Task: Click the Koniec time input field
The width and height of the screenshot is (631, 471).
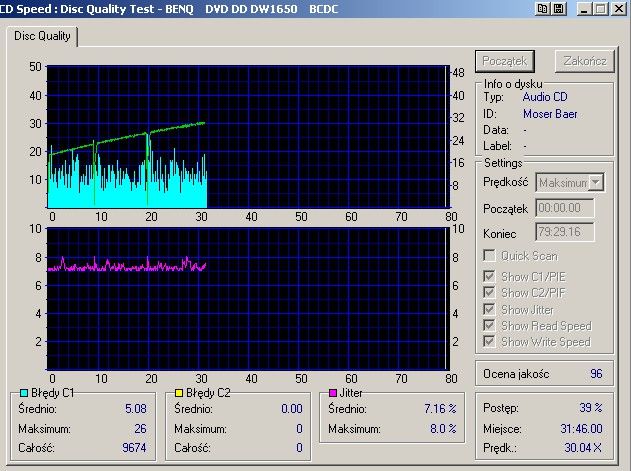Action: coord(565,232)
